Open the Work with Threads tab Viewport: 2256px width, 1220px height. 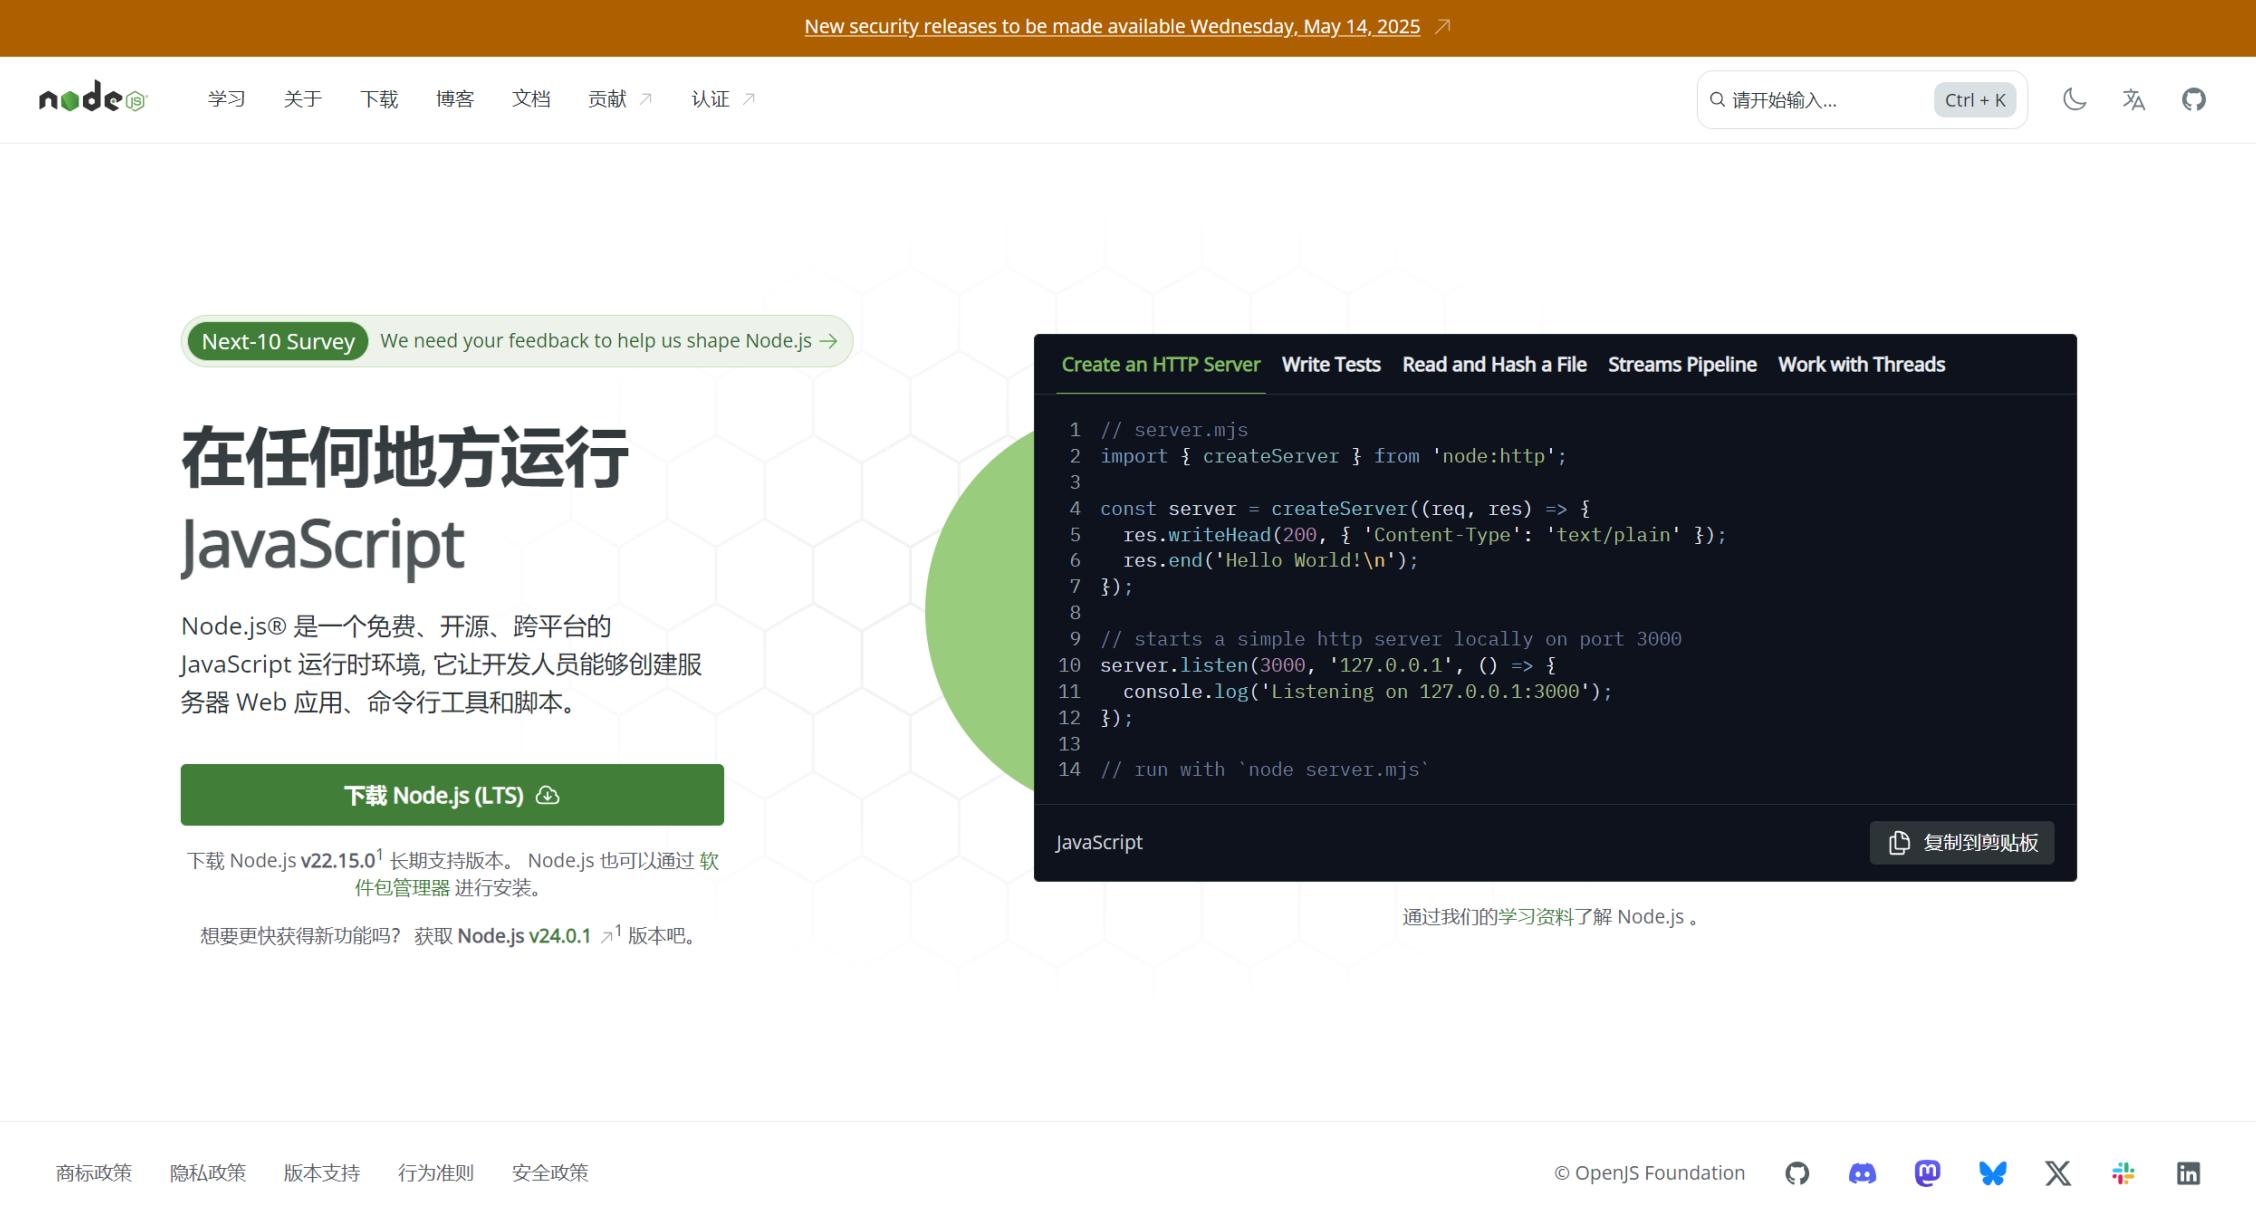[x=1860, y=365]
